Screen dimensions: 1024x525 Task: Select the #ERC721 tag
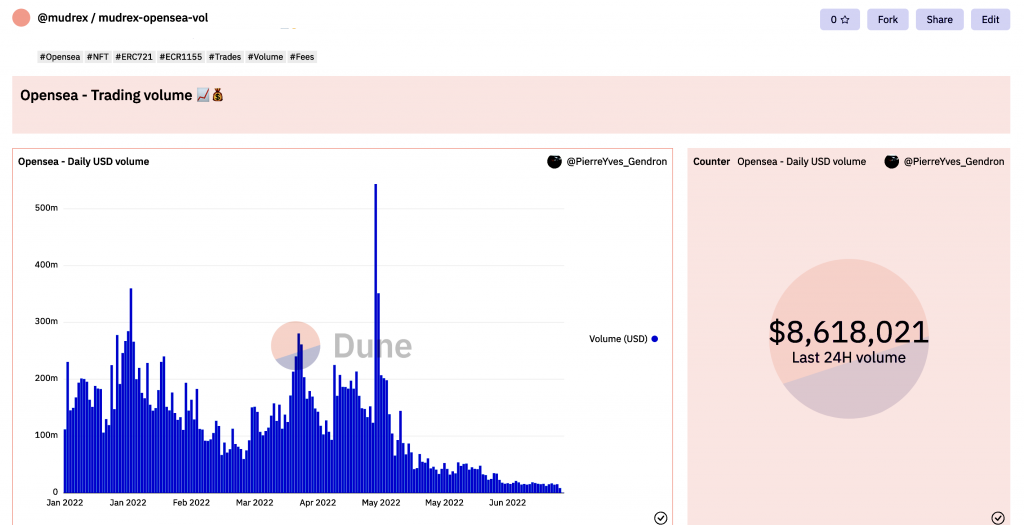(x=134, y=57)
